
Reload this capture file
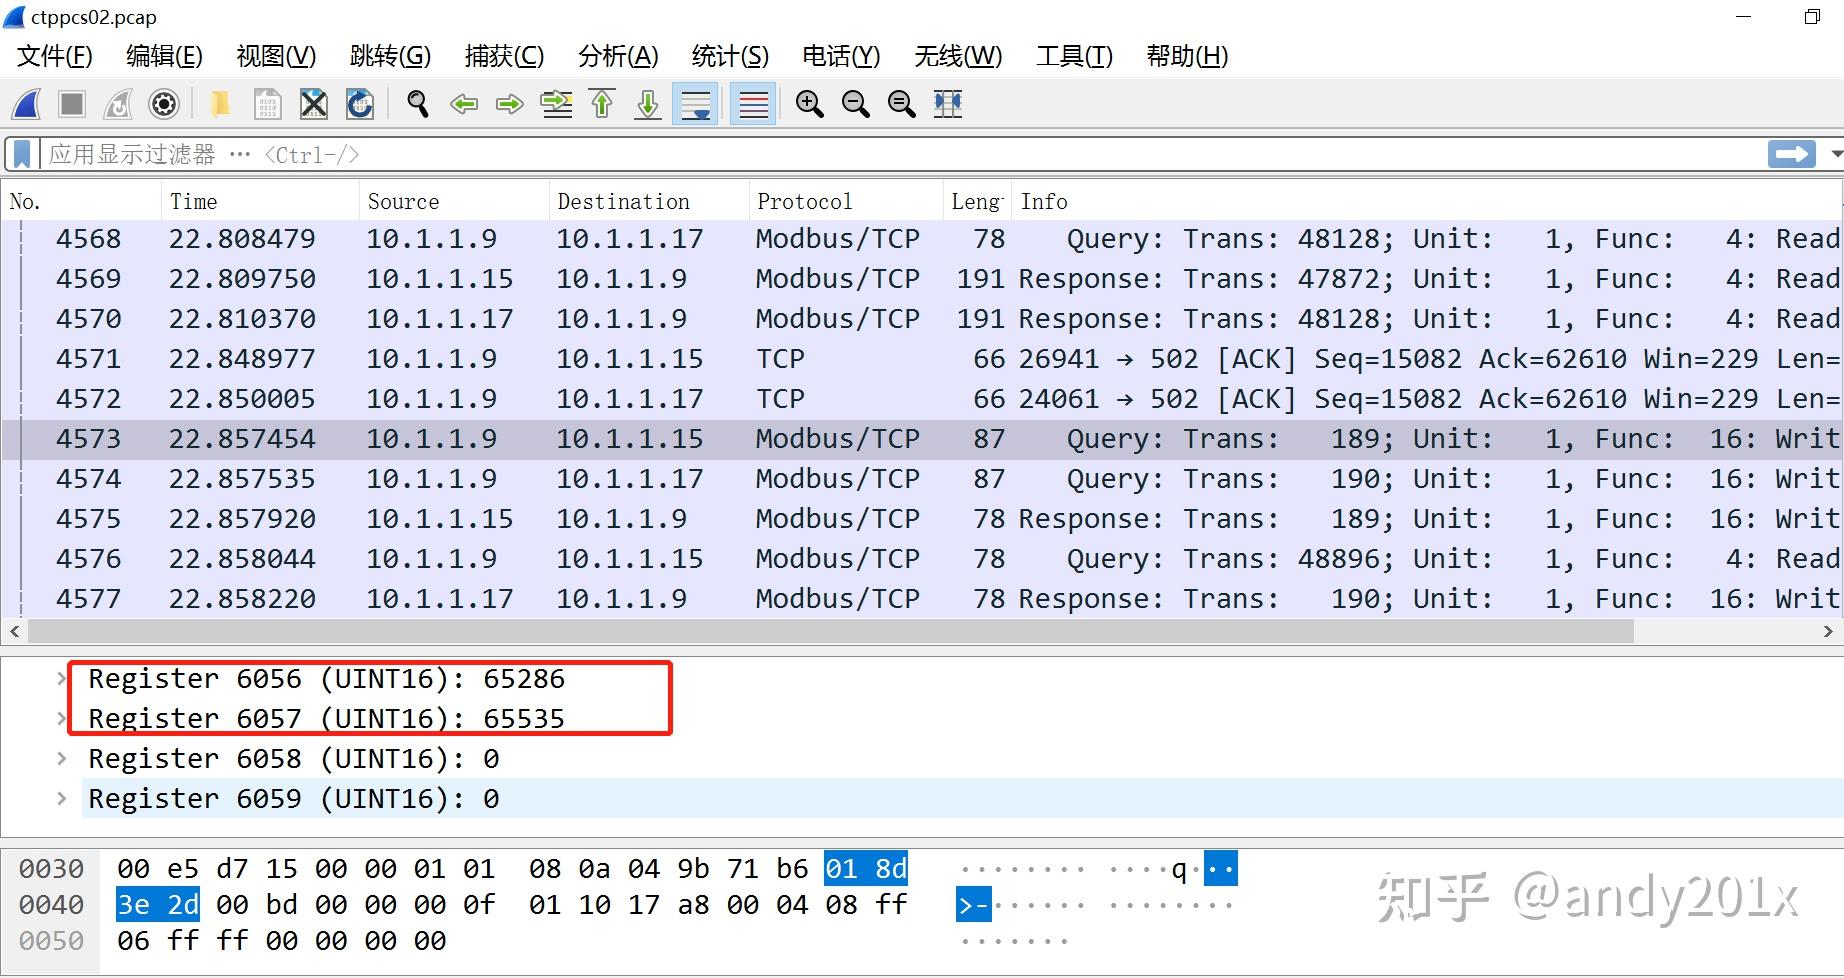[x=359, y=104]
